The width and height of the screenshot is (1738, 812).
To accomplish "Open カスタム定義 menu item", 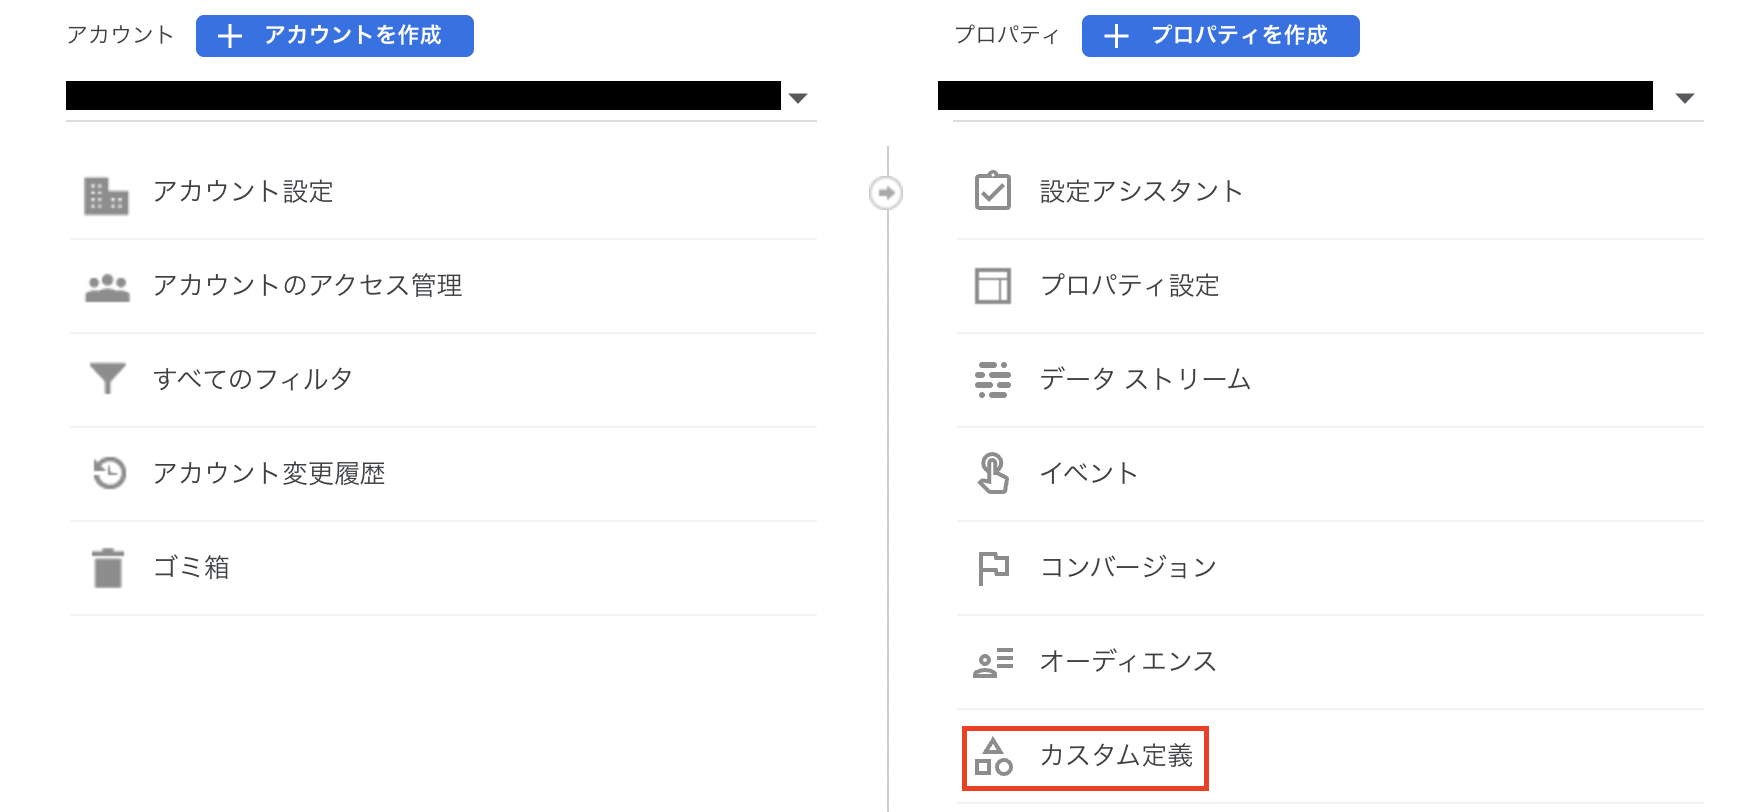I will click(1330, 756).
